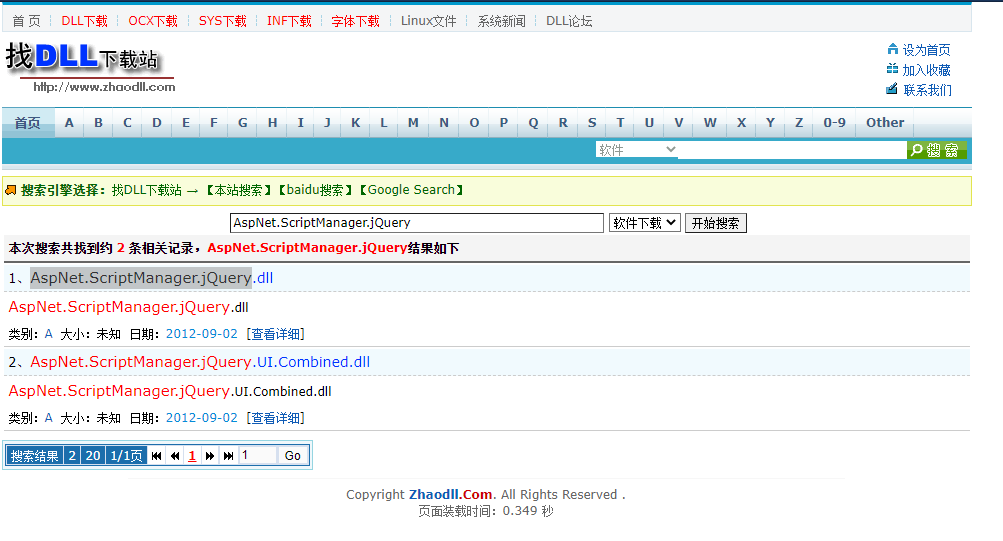The image size is (1003, 541).
Task: Click the 加入收藏 bookmark icon
Action: [892, 69]
